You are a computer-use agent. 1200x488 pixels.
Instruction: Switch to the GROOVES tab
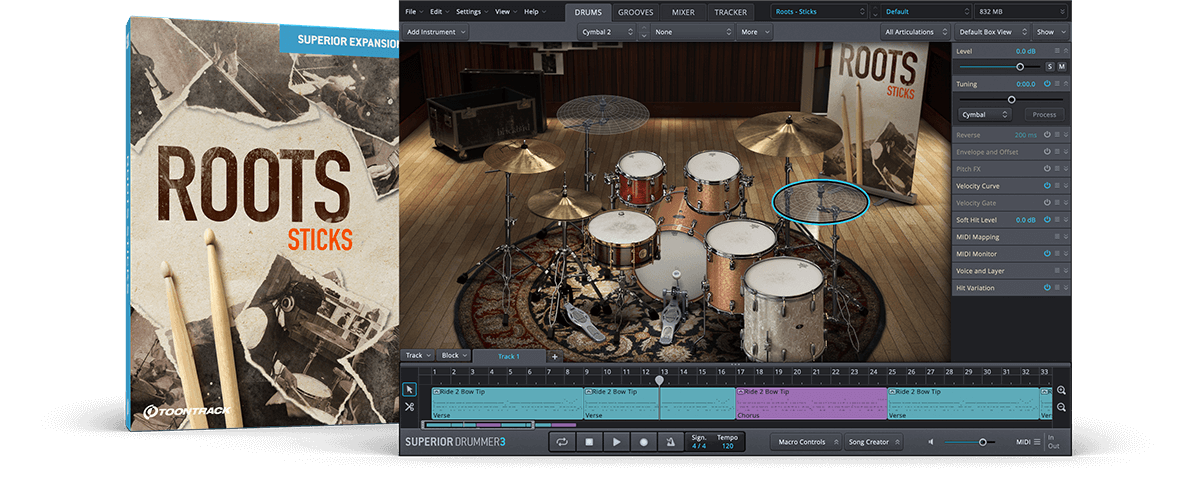636,12
